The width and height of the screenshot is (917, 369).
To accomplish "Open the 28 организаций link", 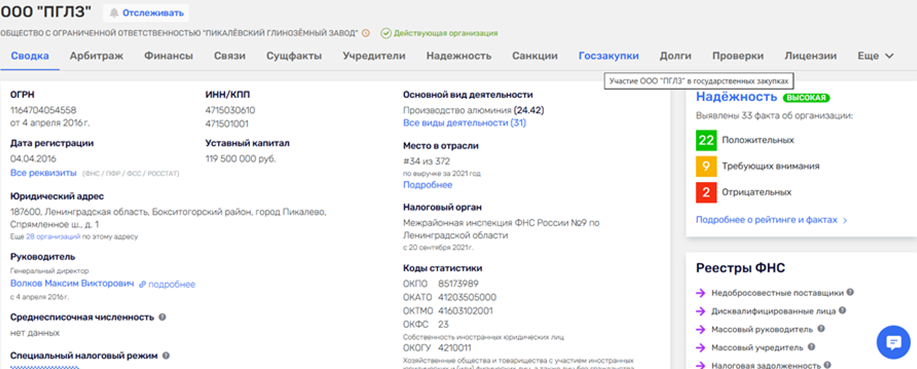I will coord(53,237).
